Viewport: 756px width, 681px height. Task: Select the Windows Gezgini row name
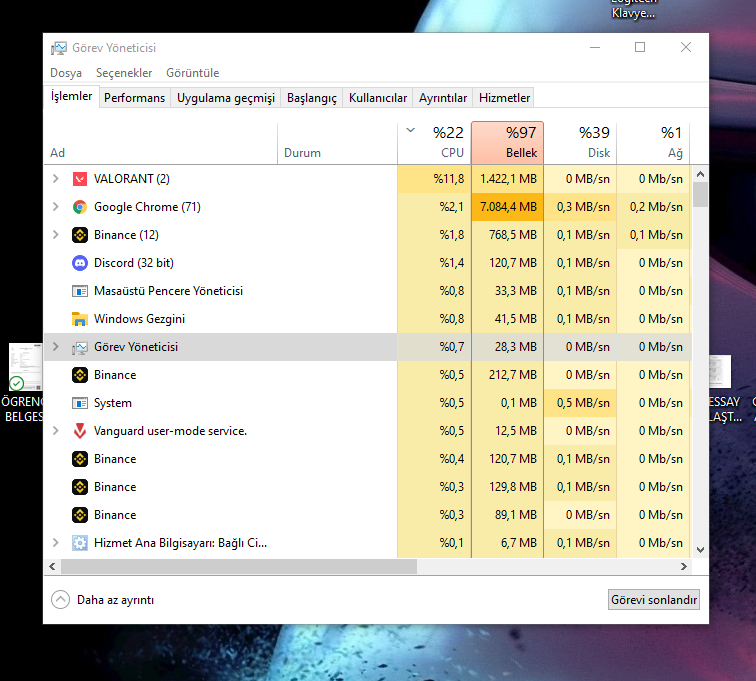point(139,319)
